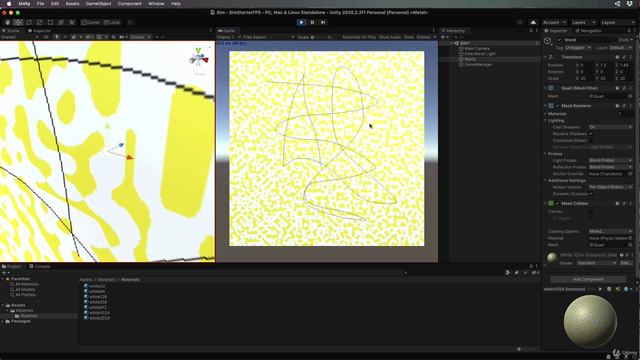Screen dimensions: 640x360
Task: Select the Rotate tool in toolbar
Action: coord(29,22)
